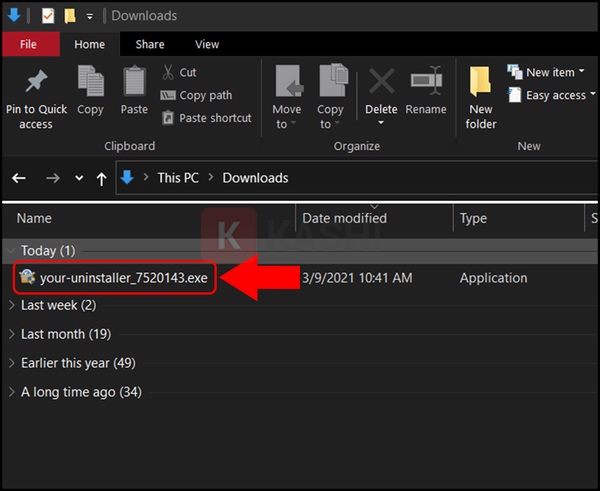
Task: Click the chevron between This PC and Downloads
Action: tap(211, 177)
